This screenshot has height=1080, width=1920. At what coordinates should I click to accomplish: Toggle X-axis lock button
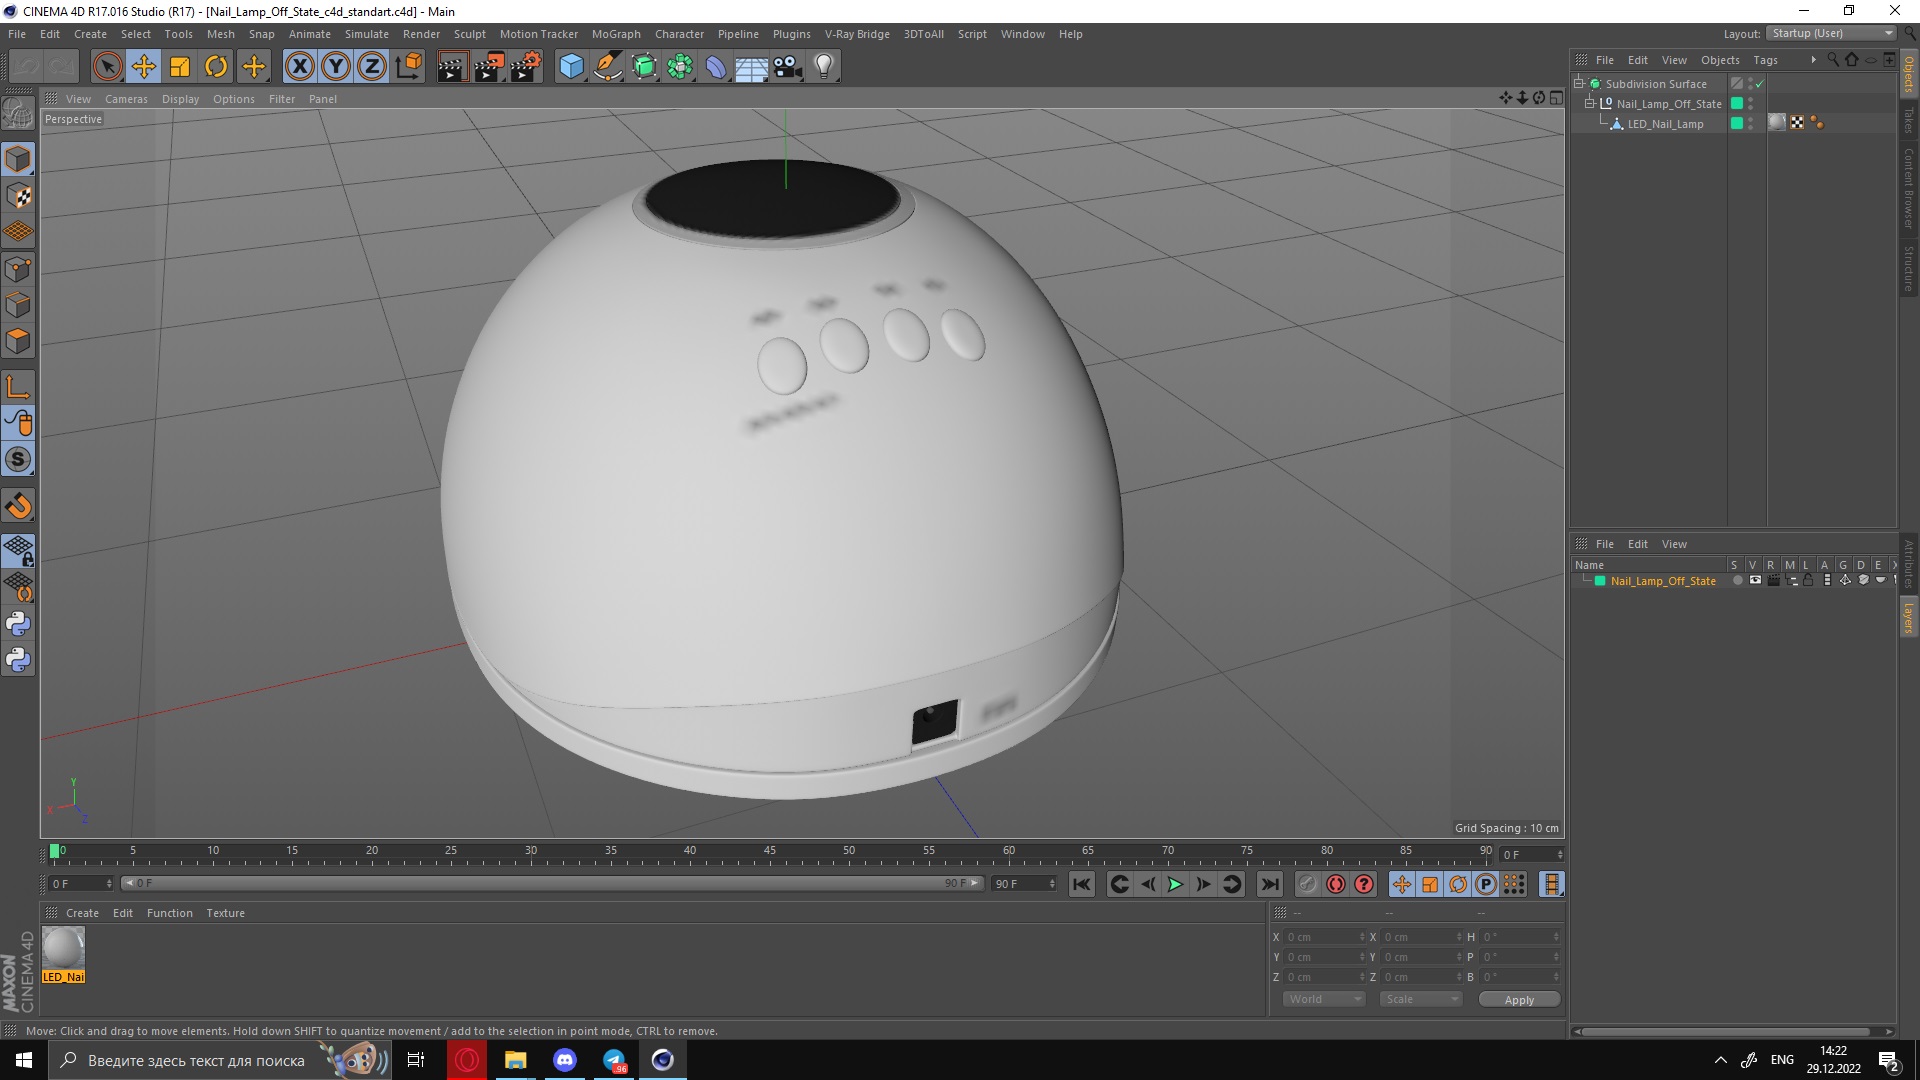(299, 67)
